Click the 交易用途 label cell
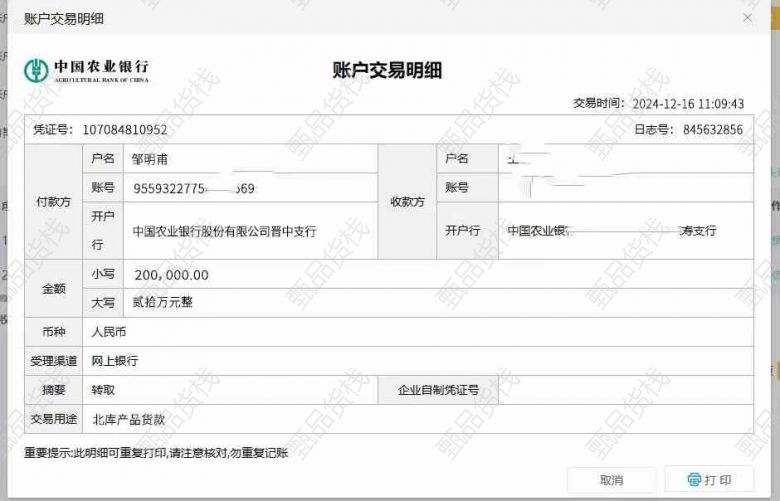Image resolution: width=780 pixels, height=501 pixels. point(54,419)
